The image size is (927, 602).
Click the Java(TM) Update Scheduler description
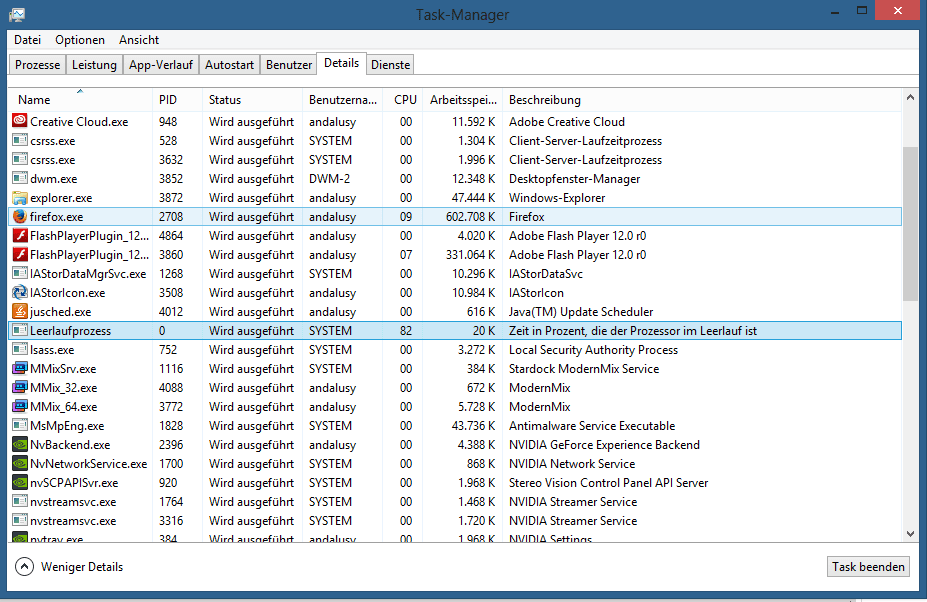pyautogui.click(x=581, y=311)
